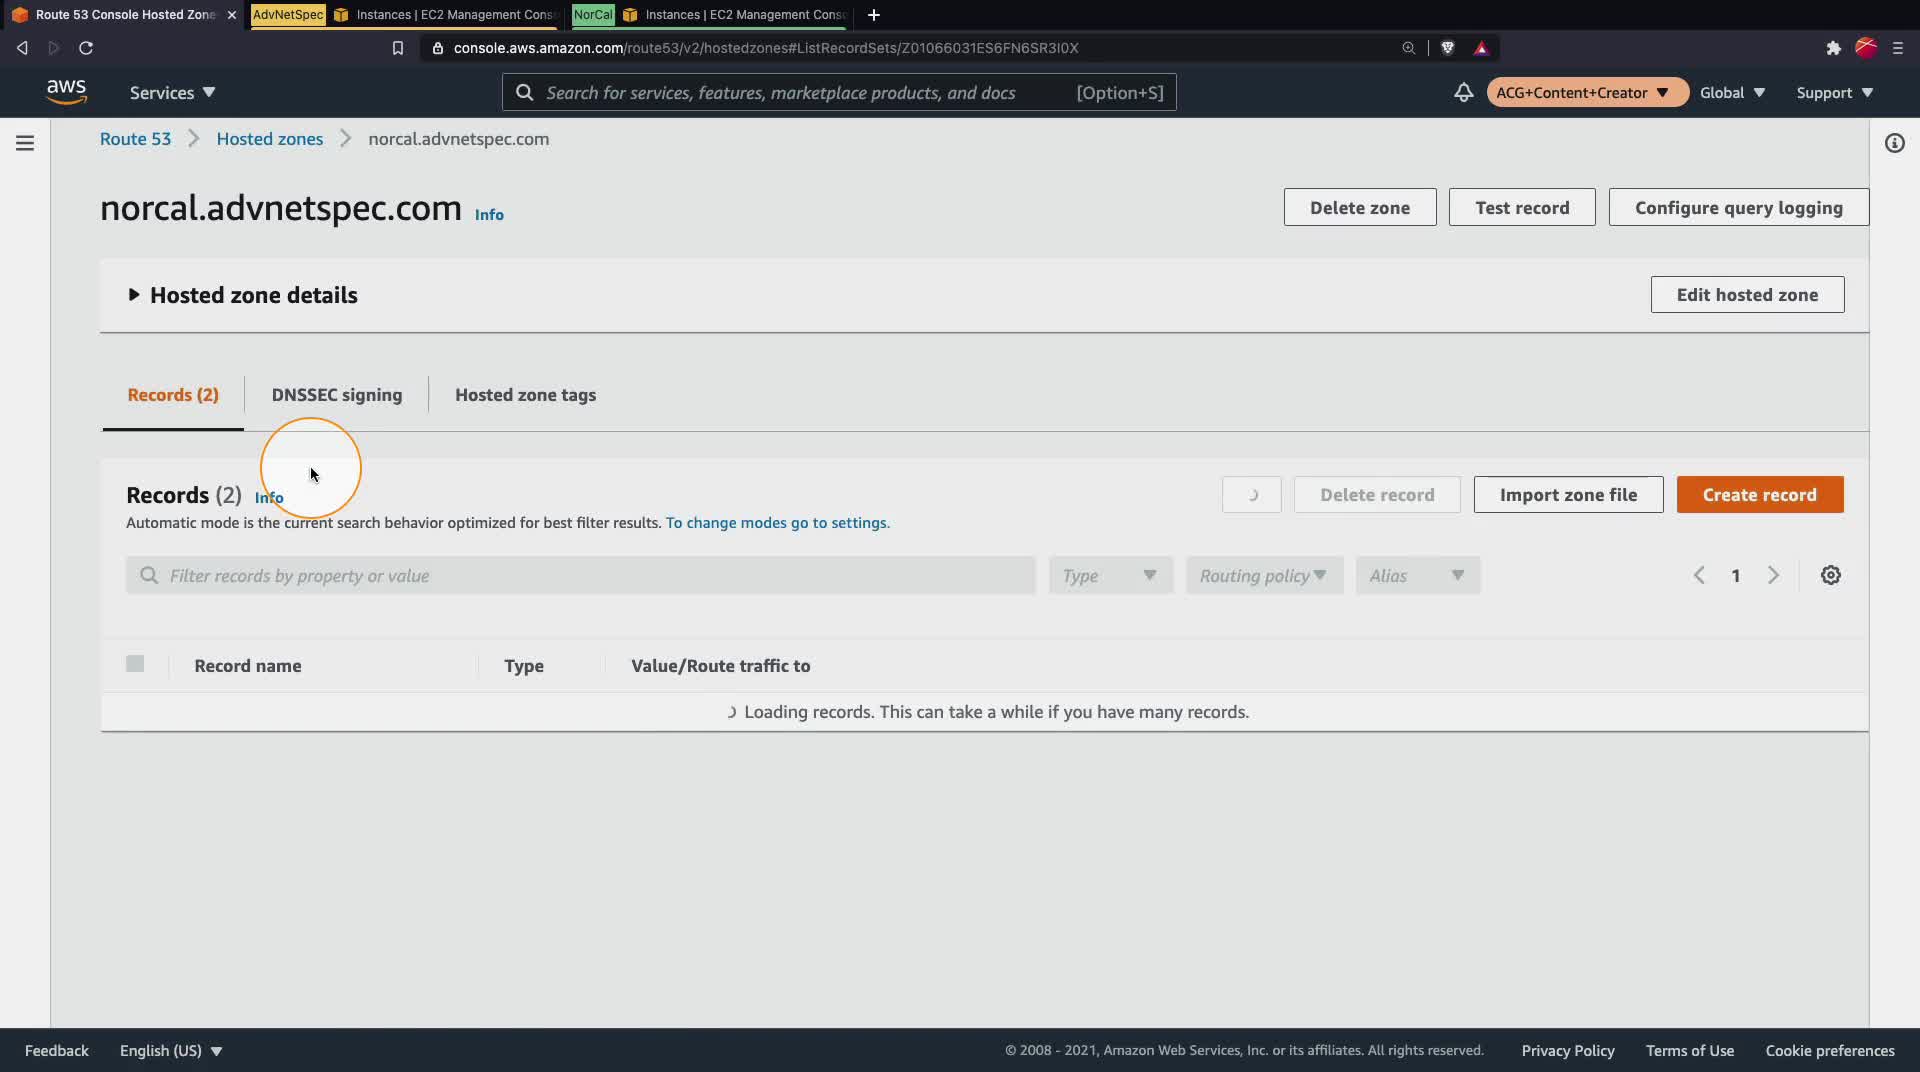The height and width of the screenshot is (1072, 1920).
Task: Click the Delete zone button
Action: pyautogui.click(x=1360, y=208)
